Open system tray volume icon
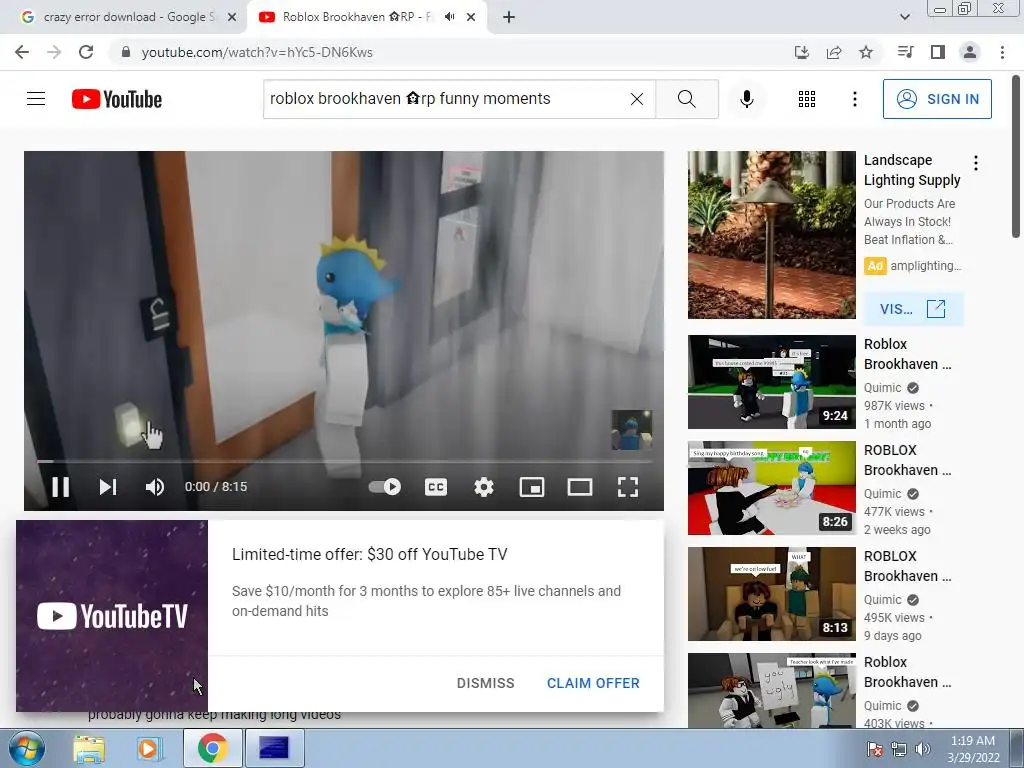The height and width of the screenshot is (768, 1024). [923, 749]
